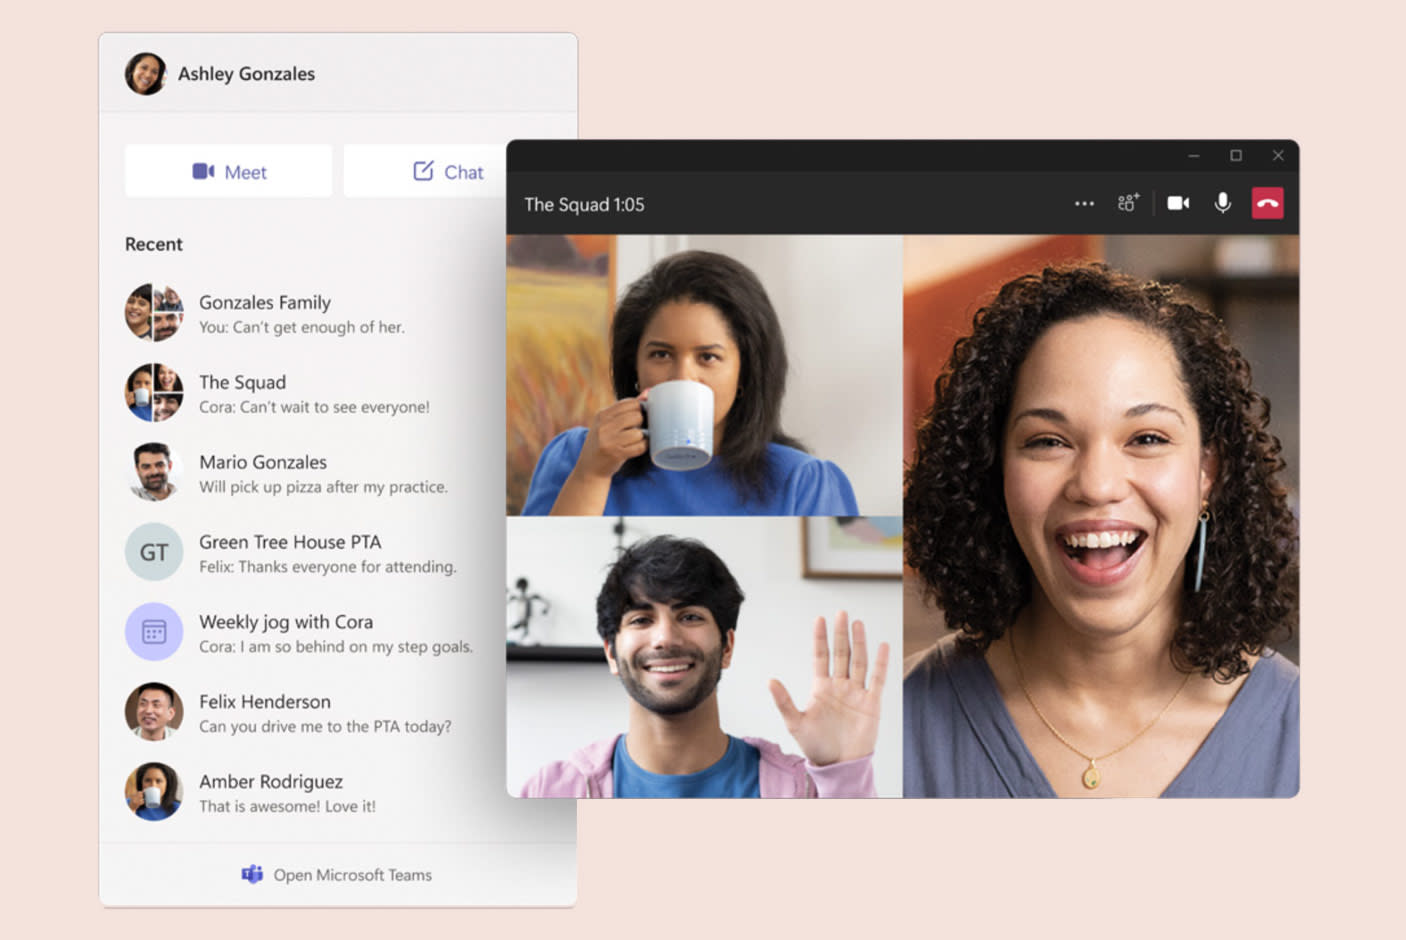Select video tile of woman drinking coffee
1406x940 pixels.
[704, 375]
